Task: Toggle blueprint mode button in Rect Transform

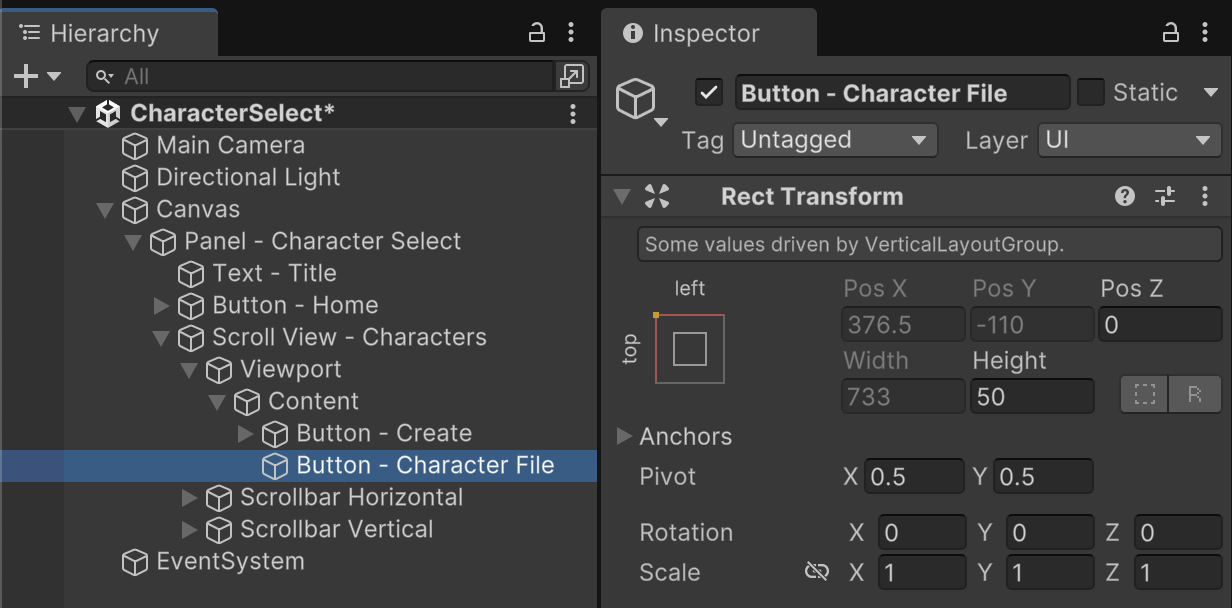Action: (1144, 396)
